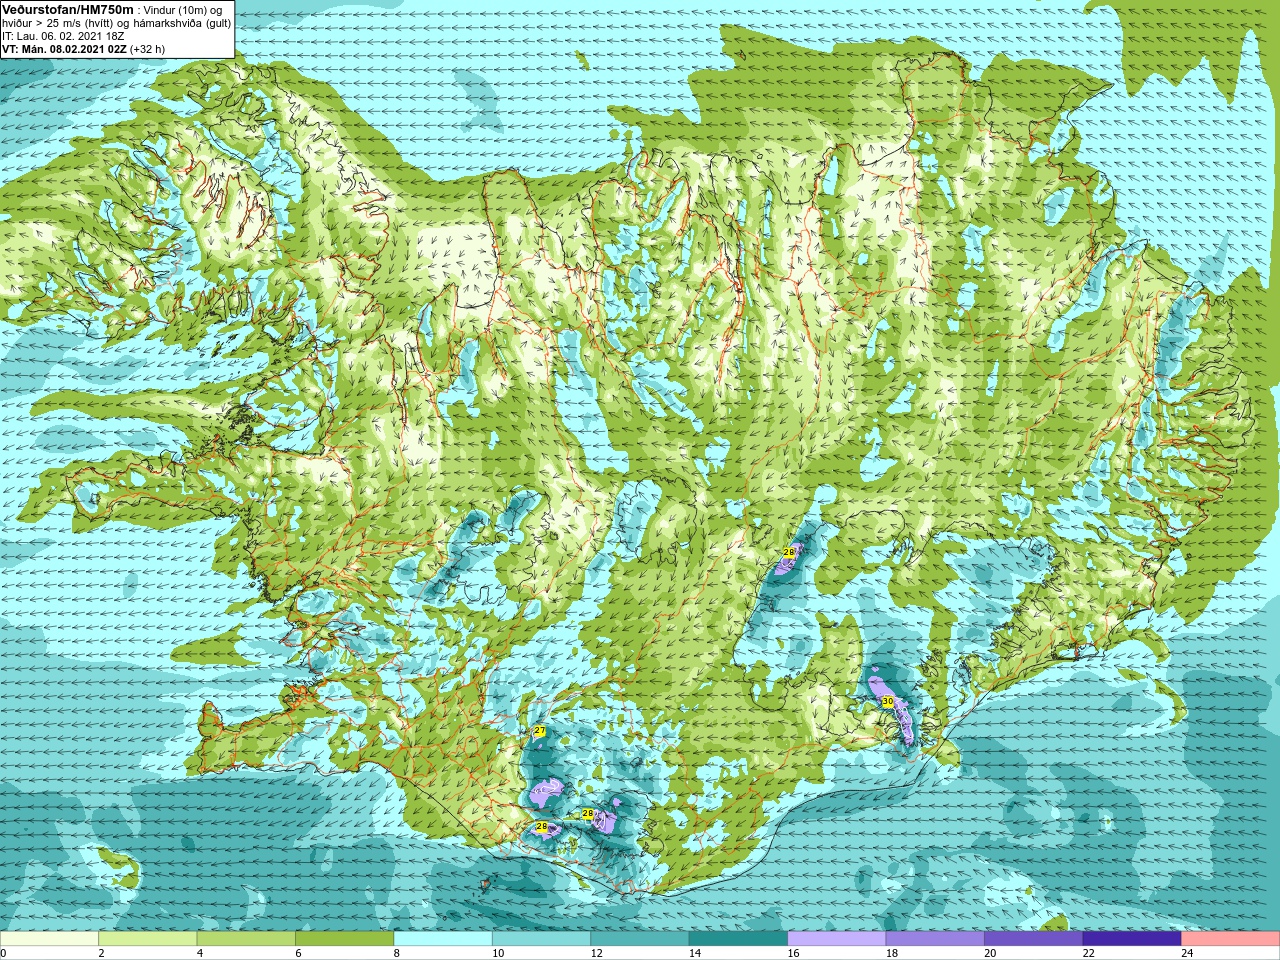The image size is (1280, 960).
Task: Select the 8–10 m/s light cyan legend swatch
Action: coord(443,939)
